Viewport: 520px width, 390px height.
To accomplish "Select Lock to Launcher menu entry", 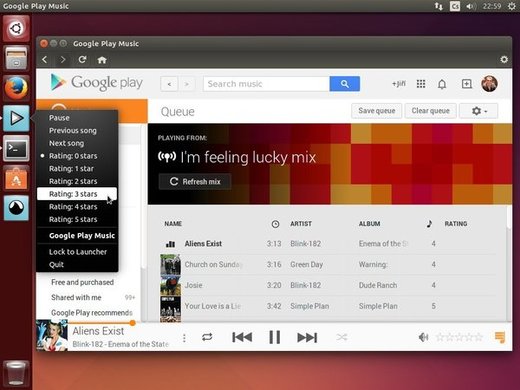I will click(77, 252).
